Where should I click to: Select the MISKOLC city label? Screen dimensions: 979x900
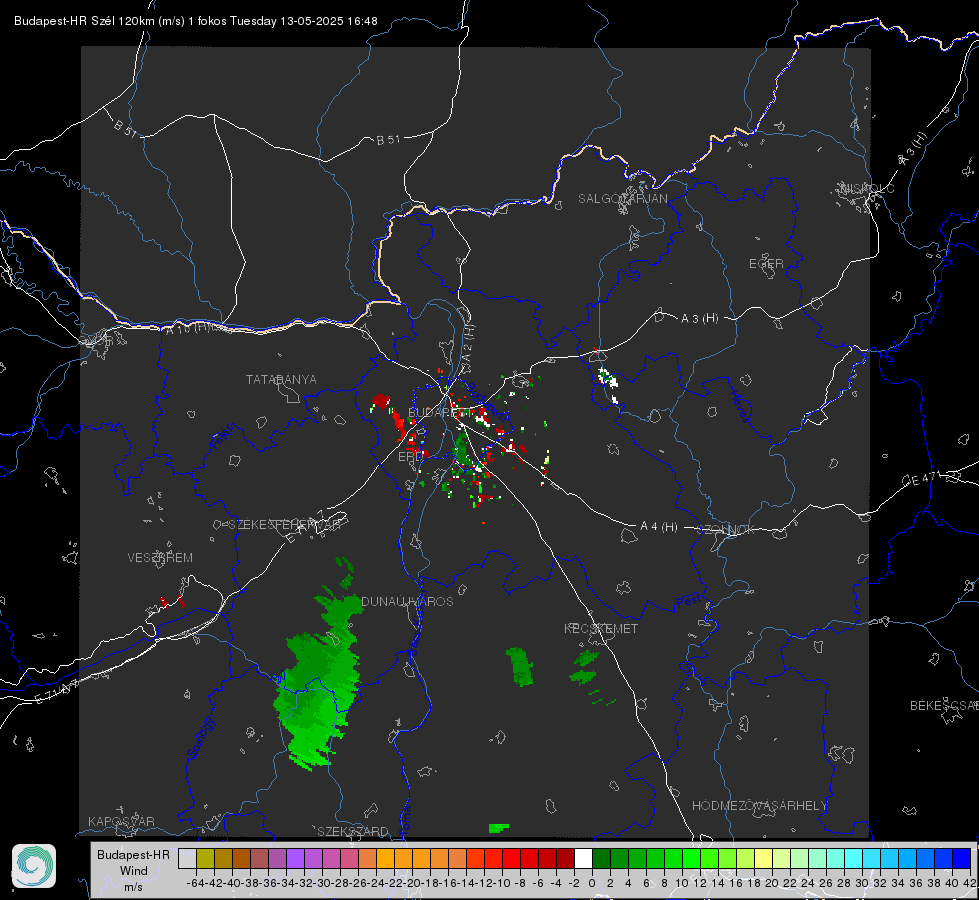click(x=867, y=188)
